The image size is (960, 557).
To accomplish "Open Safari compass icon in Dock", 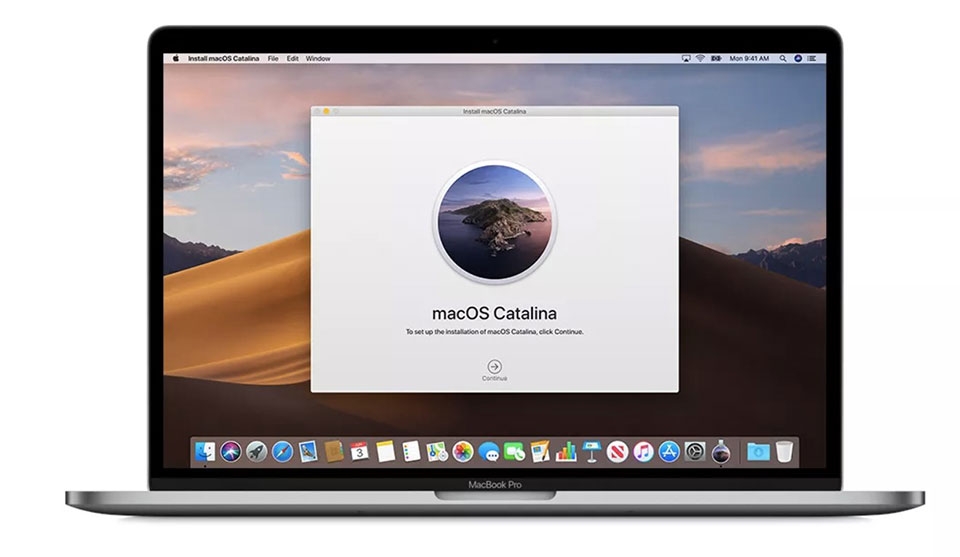I will click(x=282, y=452).
